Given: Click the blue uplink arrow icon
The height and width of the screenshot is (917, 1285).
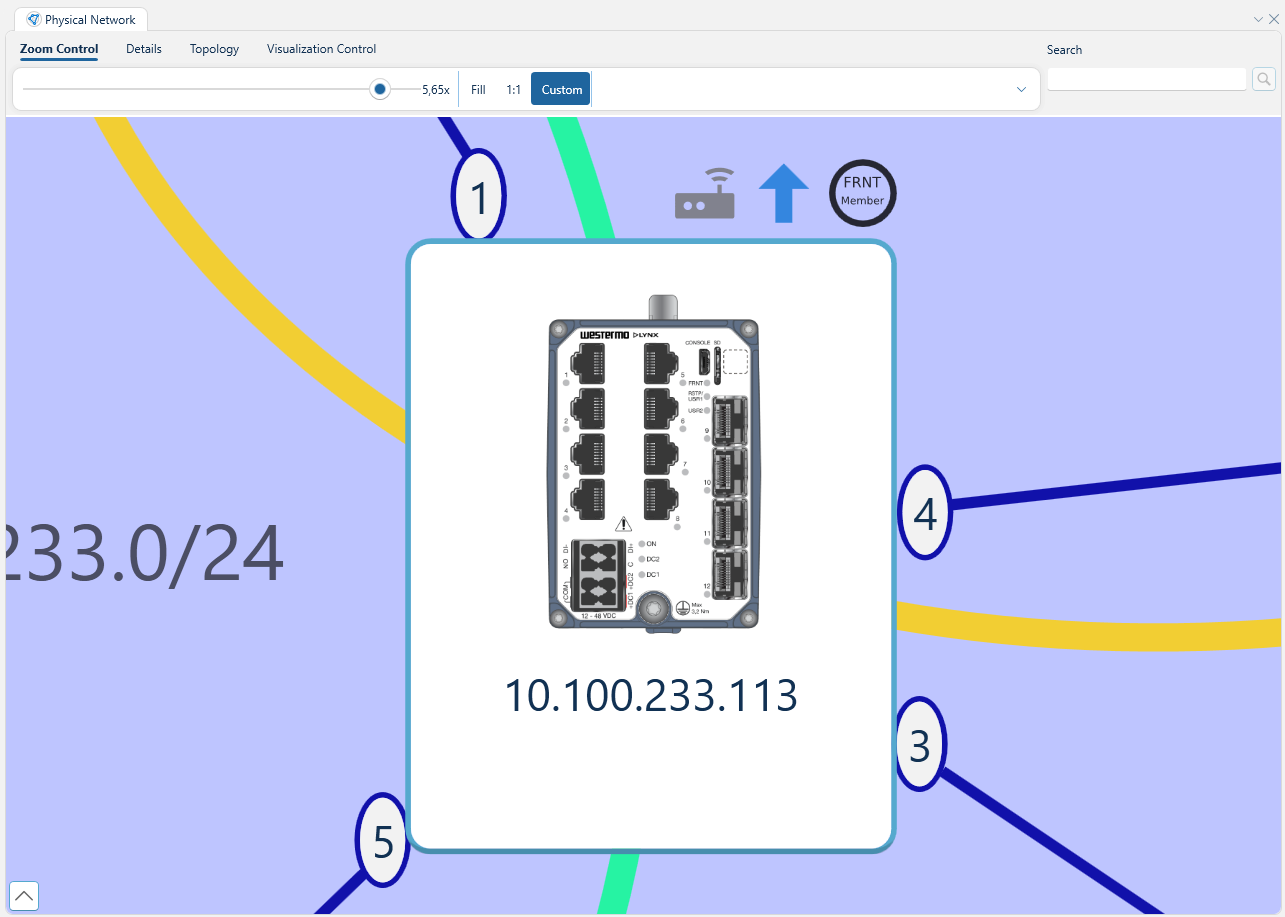Looking at the screenshot, I should (783, 193).
